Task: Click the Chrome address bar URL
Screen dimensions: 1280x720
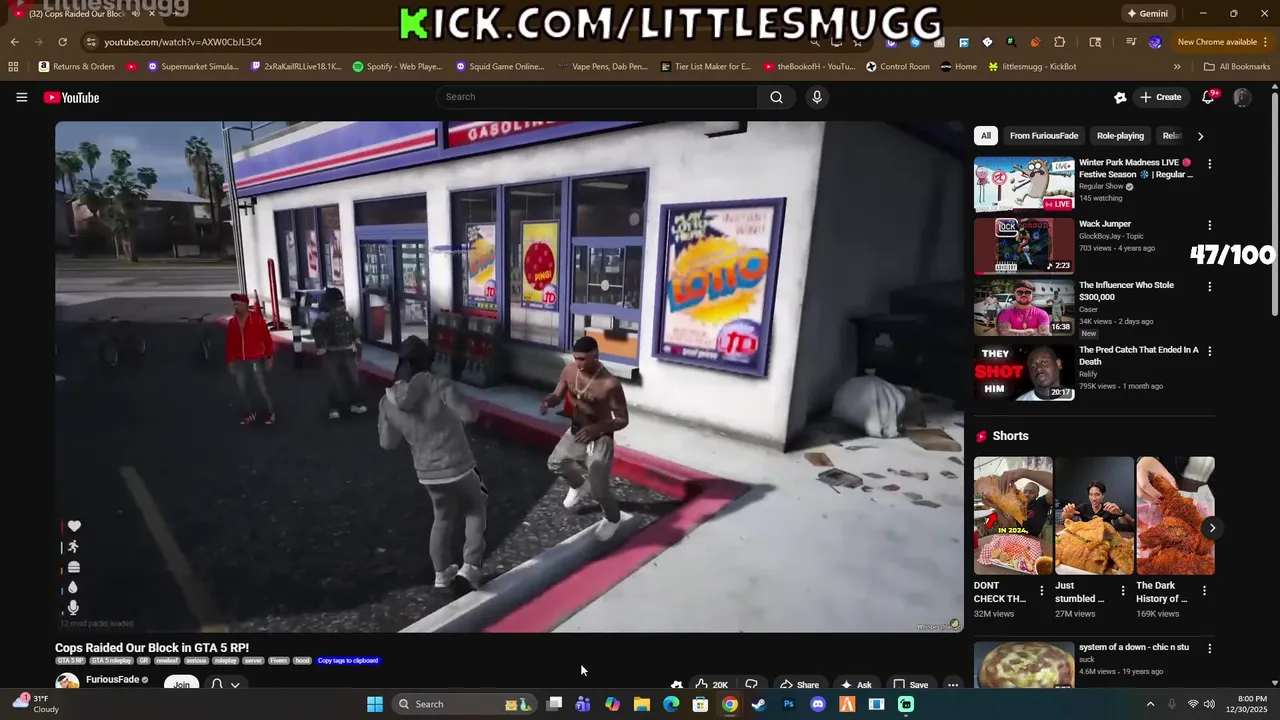Action: coord(183,42)
